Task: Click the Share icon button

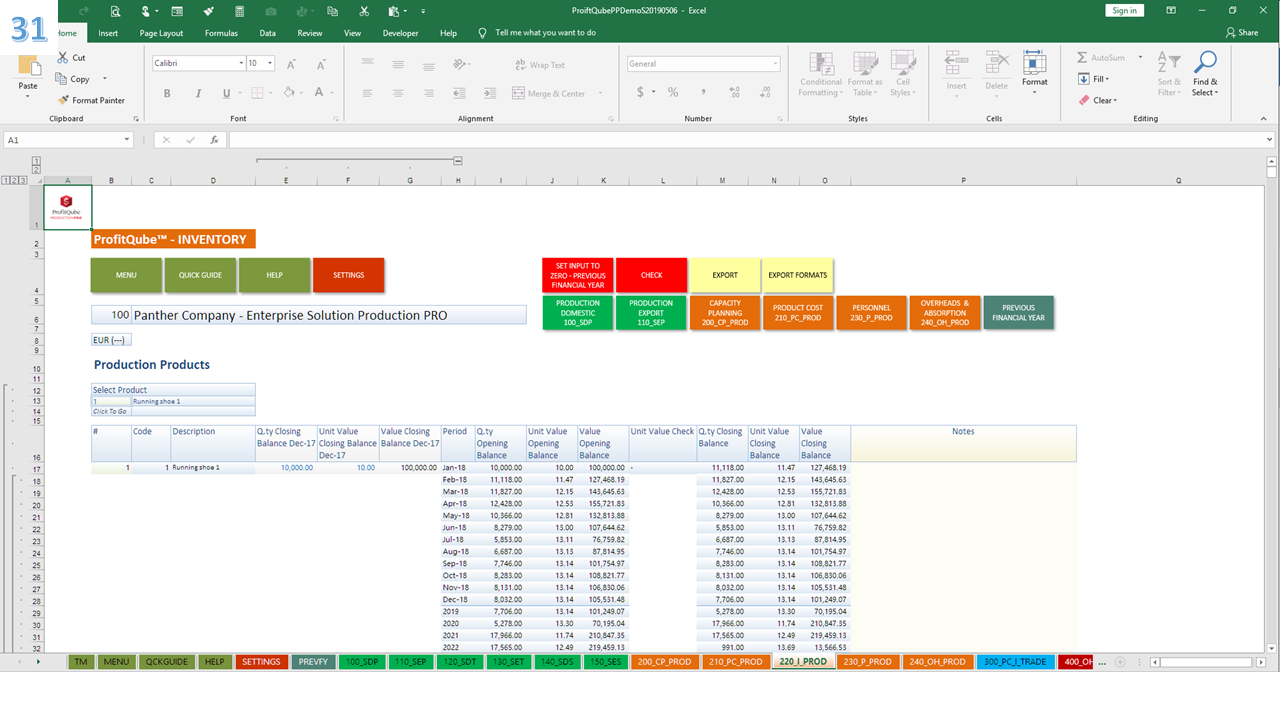Action: point(1243,32)
